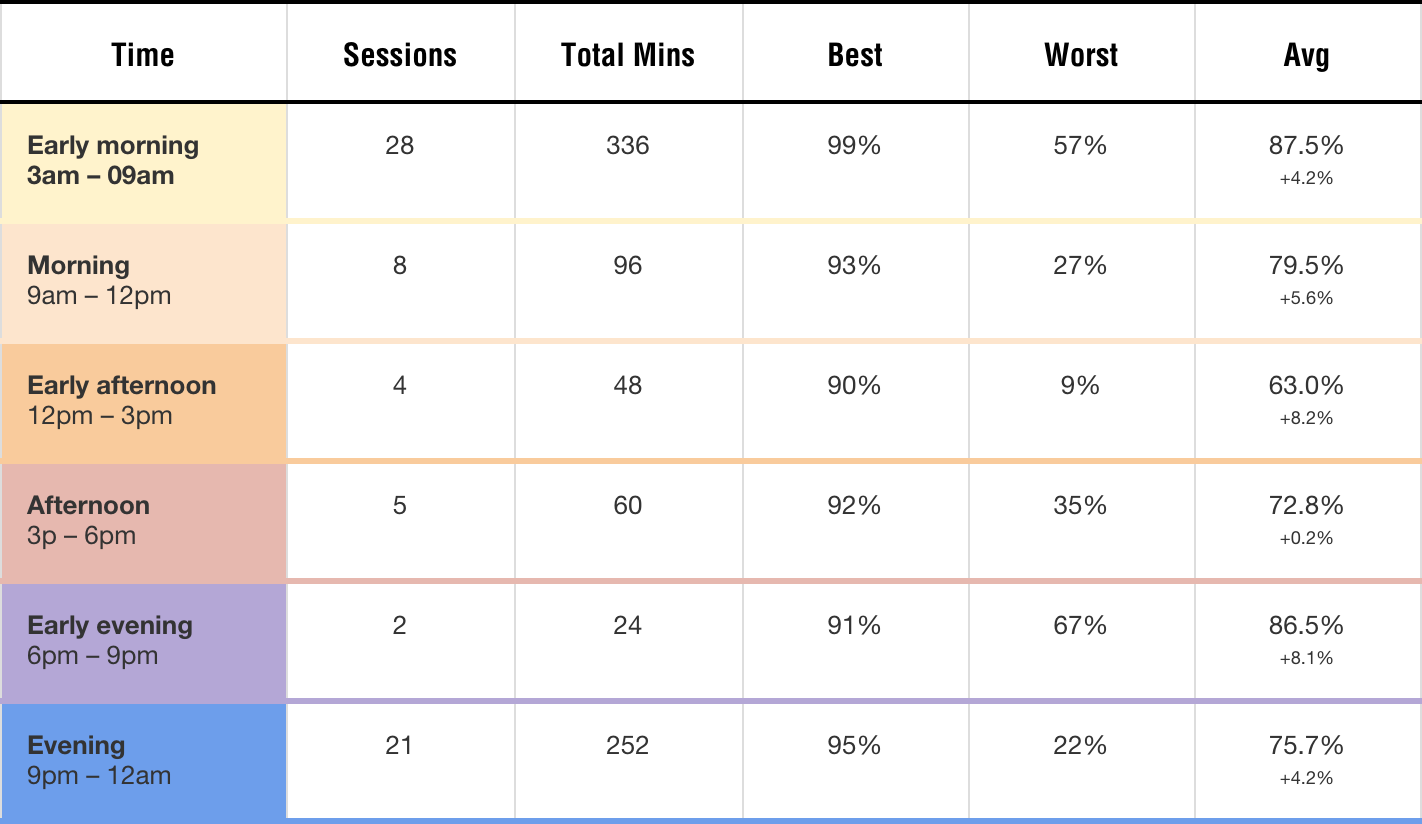Click the Time column header
The image size is (1422, 824).
(x=143, y=55)
